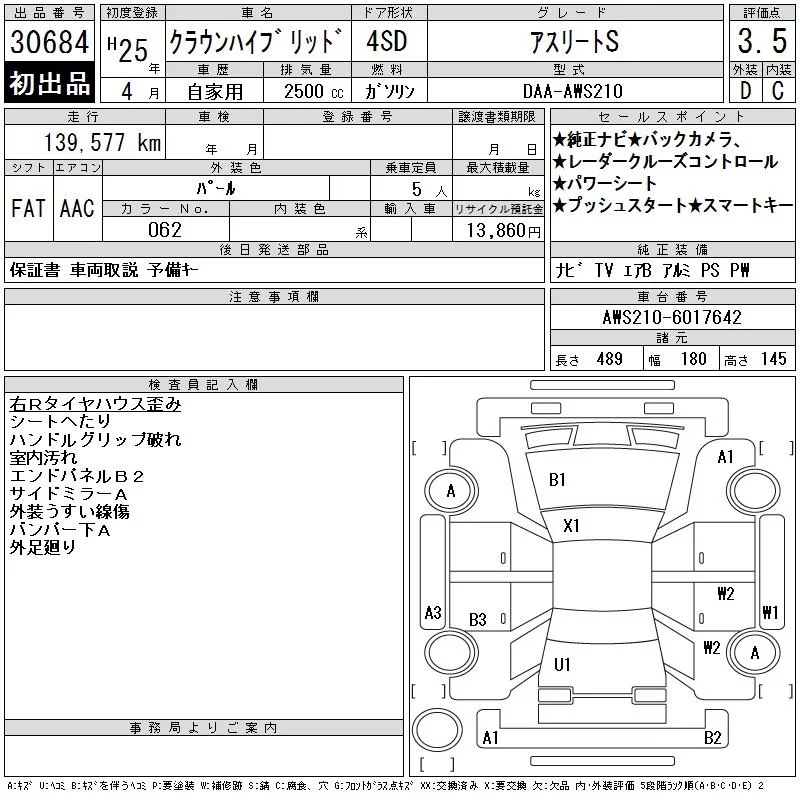Viewport: 800px width, 800px height.
Task: Click mileage 139,577 km
Action: click(x=102, y=142)
